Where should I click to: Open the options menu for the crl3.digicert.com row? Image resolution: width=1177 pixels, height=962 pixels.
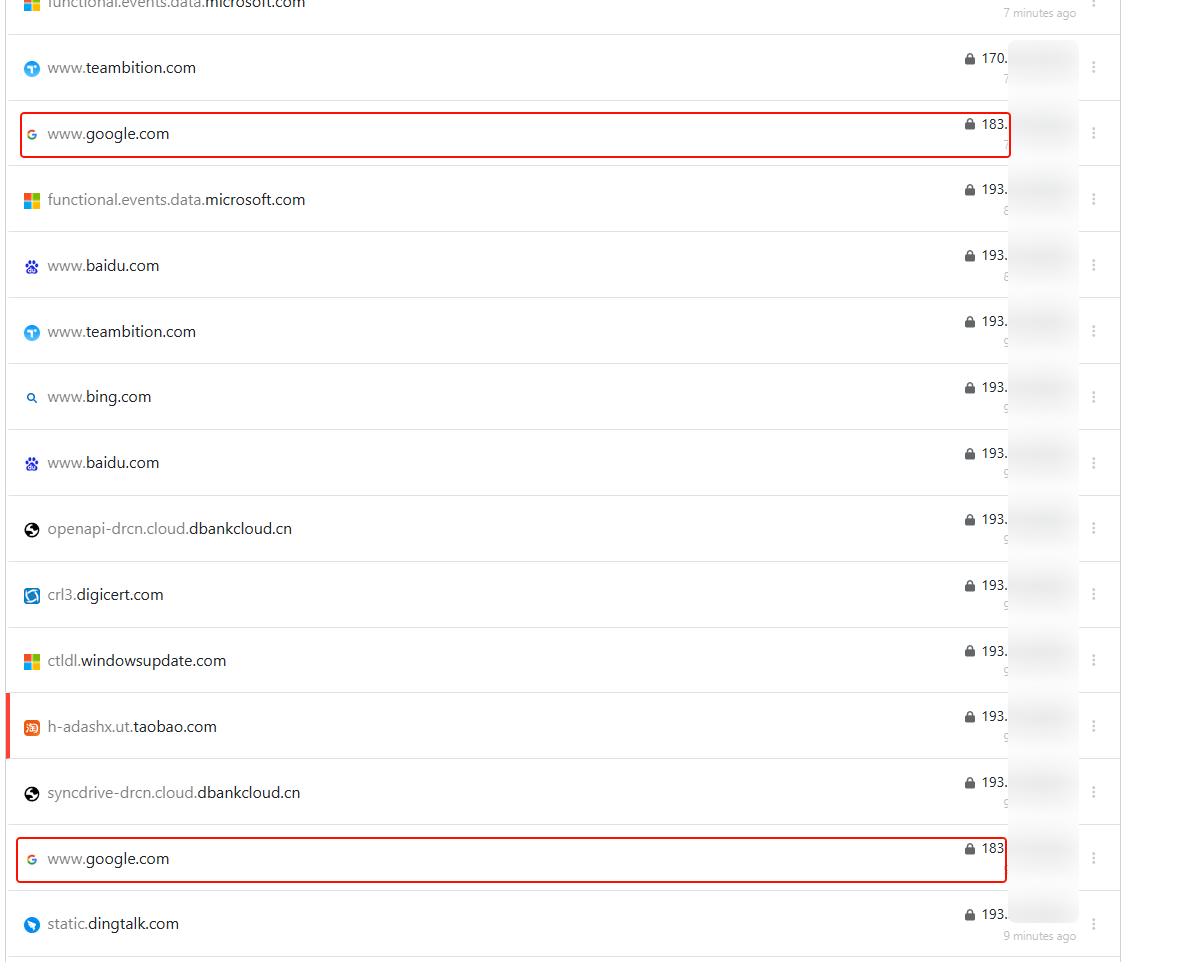coord(1094,595)
